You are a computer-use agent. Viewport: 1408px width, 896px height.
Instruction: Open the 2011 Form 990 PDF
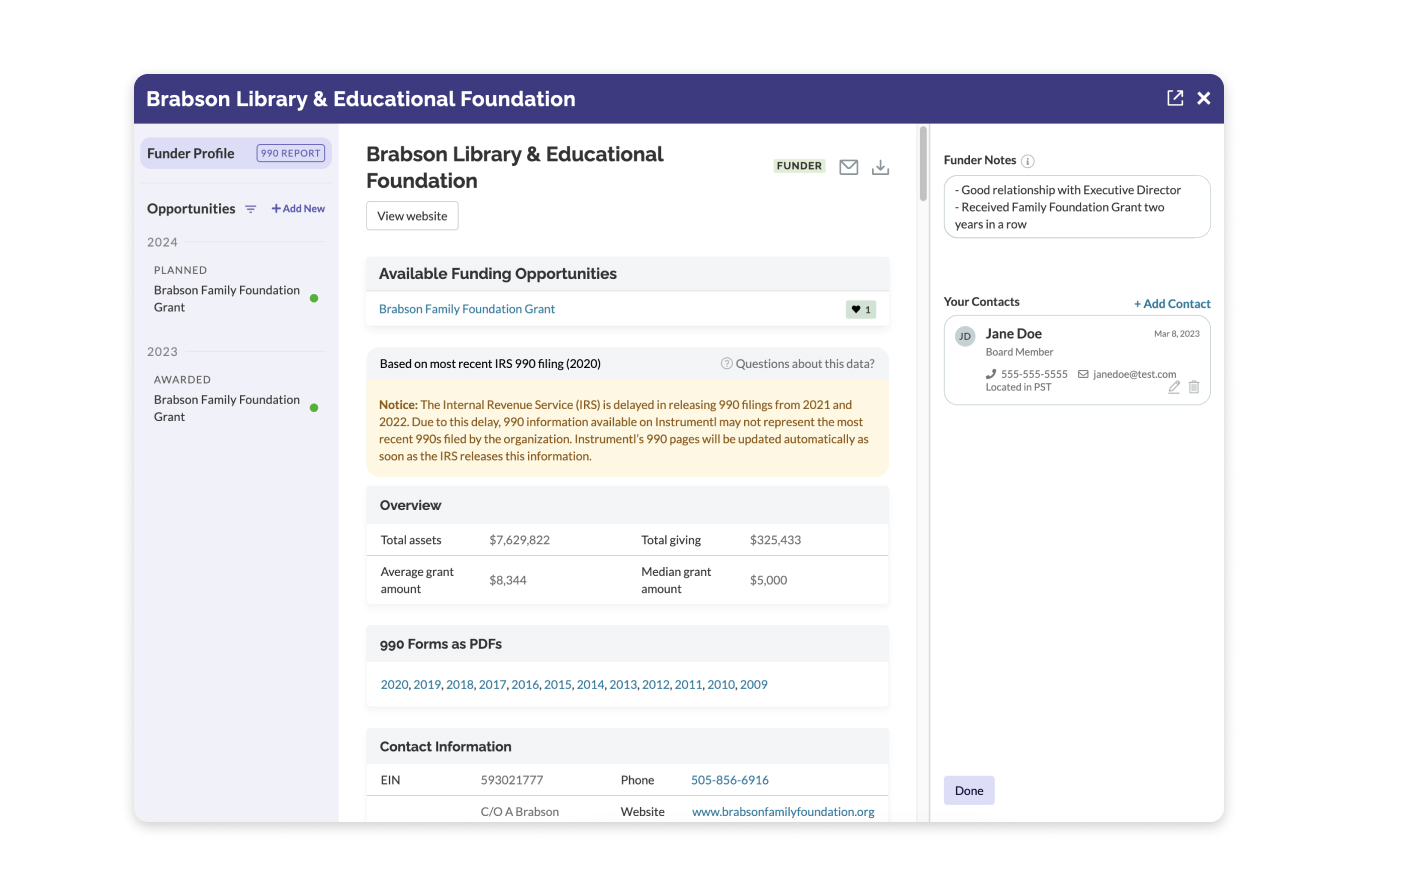(x=688, y=685)
